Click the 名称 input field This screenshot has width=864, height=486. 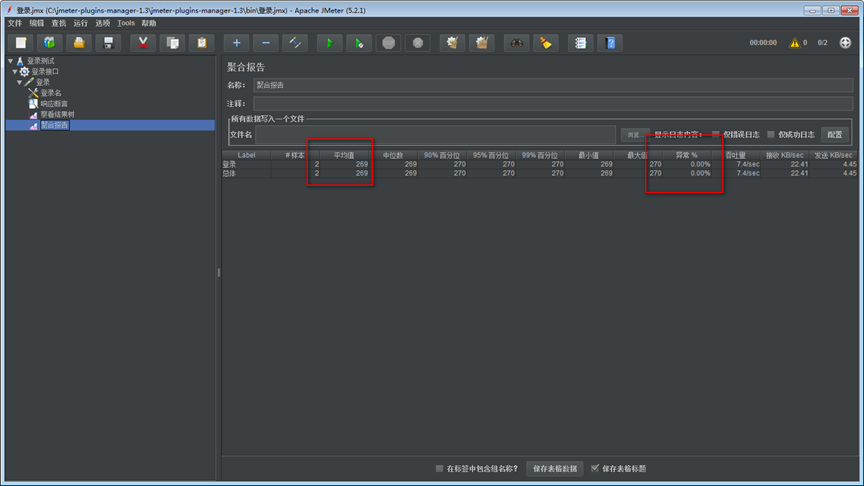click(x=553, y=85)
